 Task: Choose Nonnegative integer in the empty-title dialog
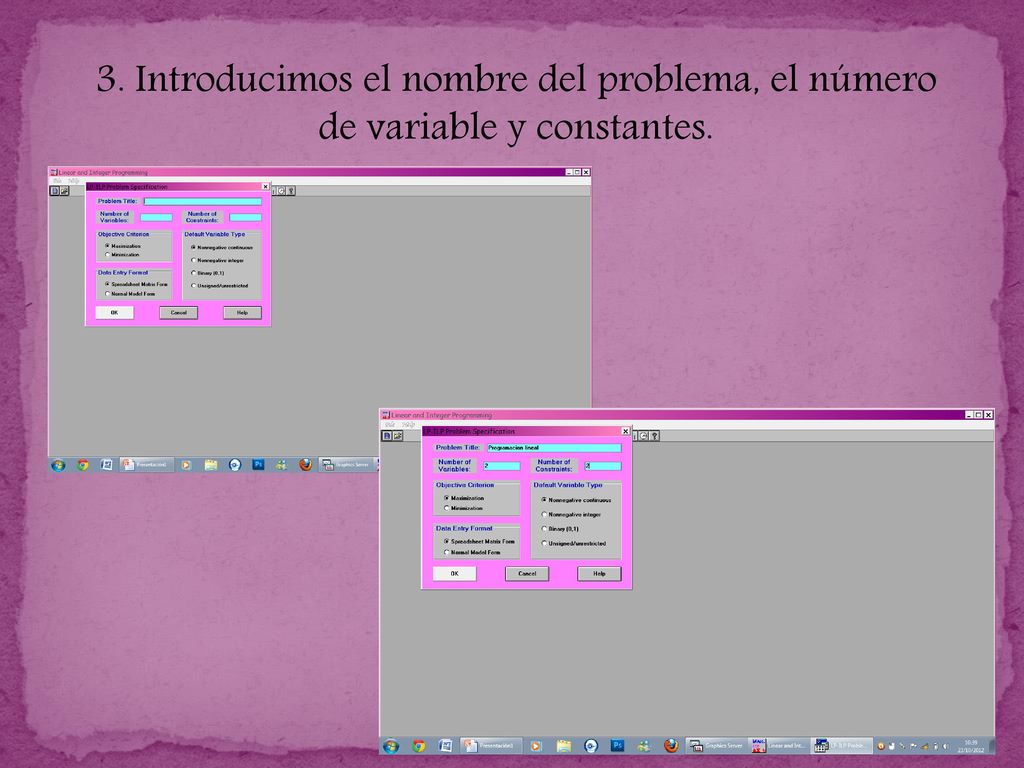pos(217,260)
